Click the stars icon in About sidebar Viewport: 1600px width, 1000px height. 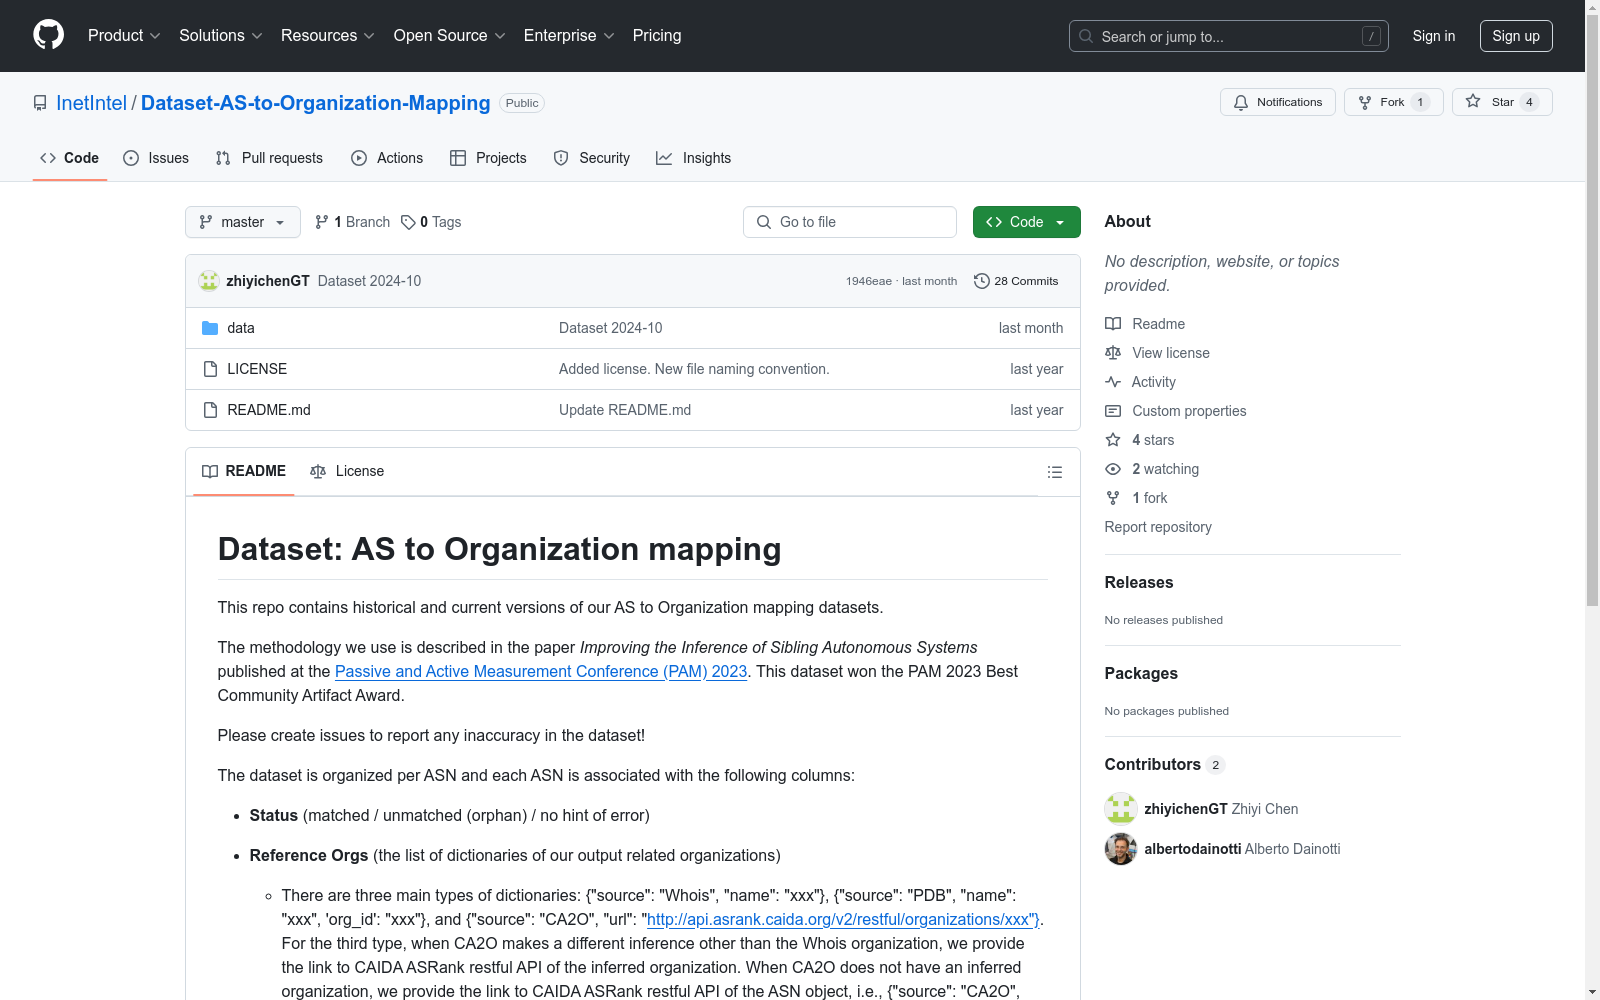1113,440
